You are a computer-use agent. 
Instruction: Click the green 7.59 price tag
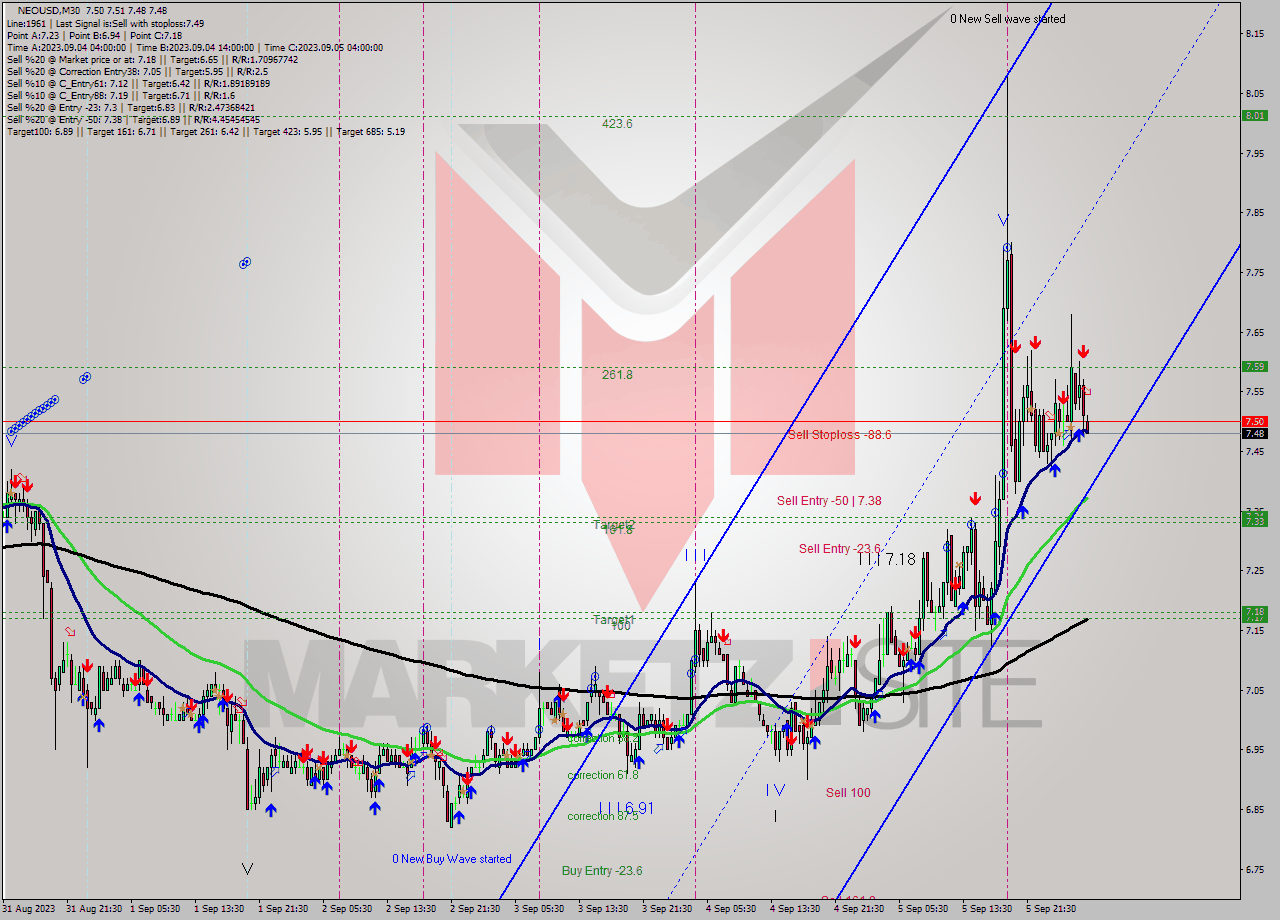1255,366
